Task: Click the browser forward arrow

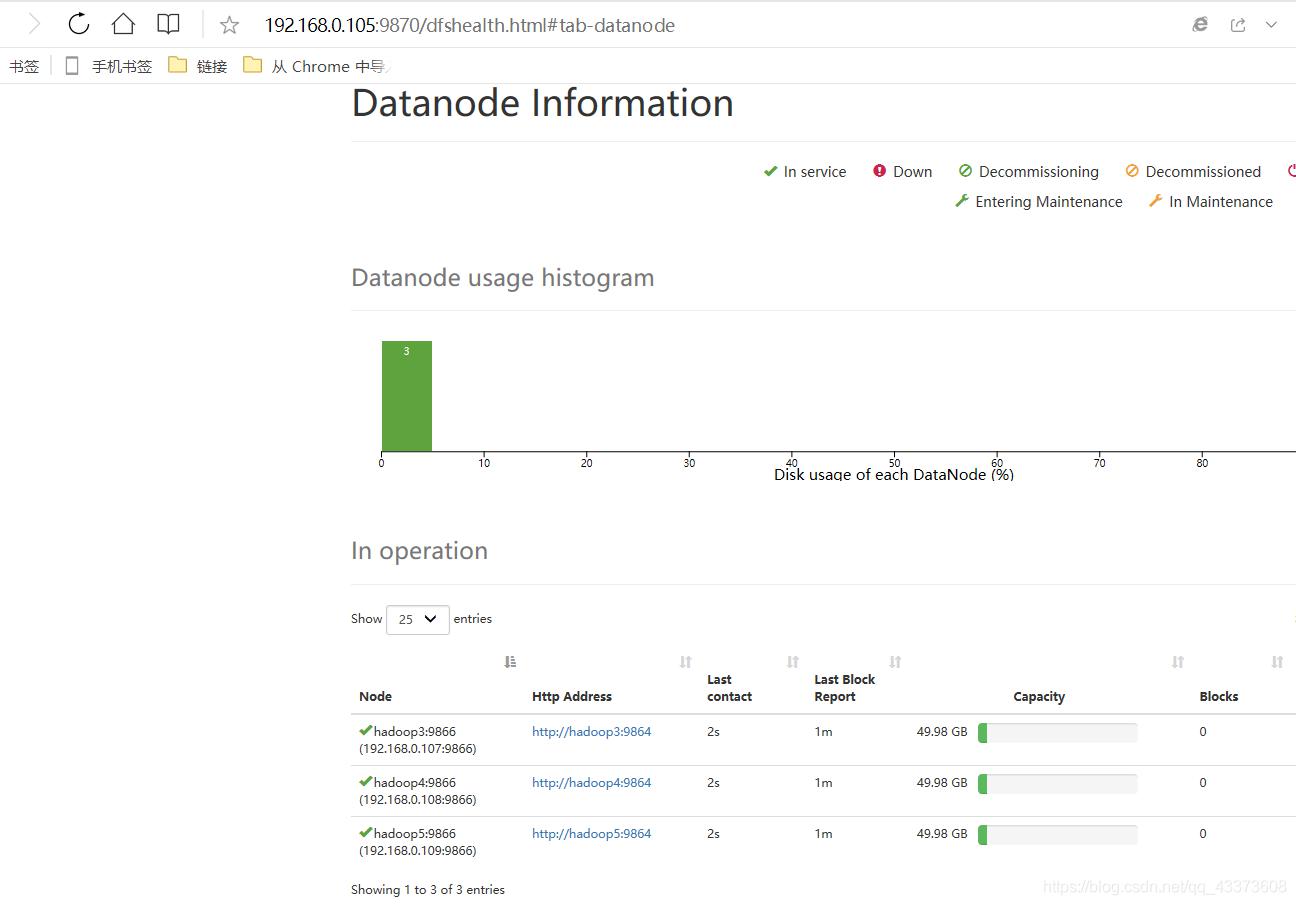Action: tap(34, 24)
